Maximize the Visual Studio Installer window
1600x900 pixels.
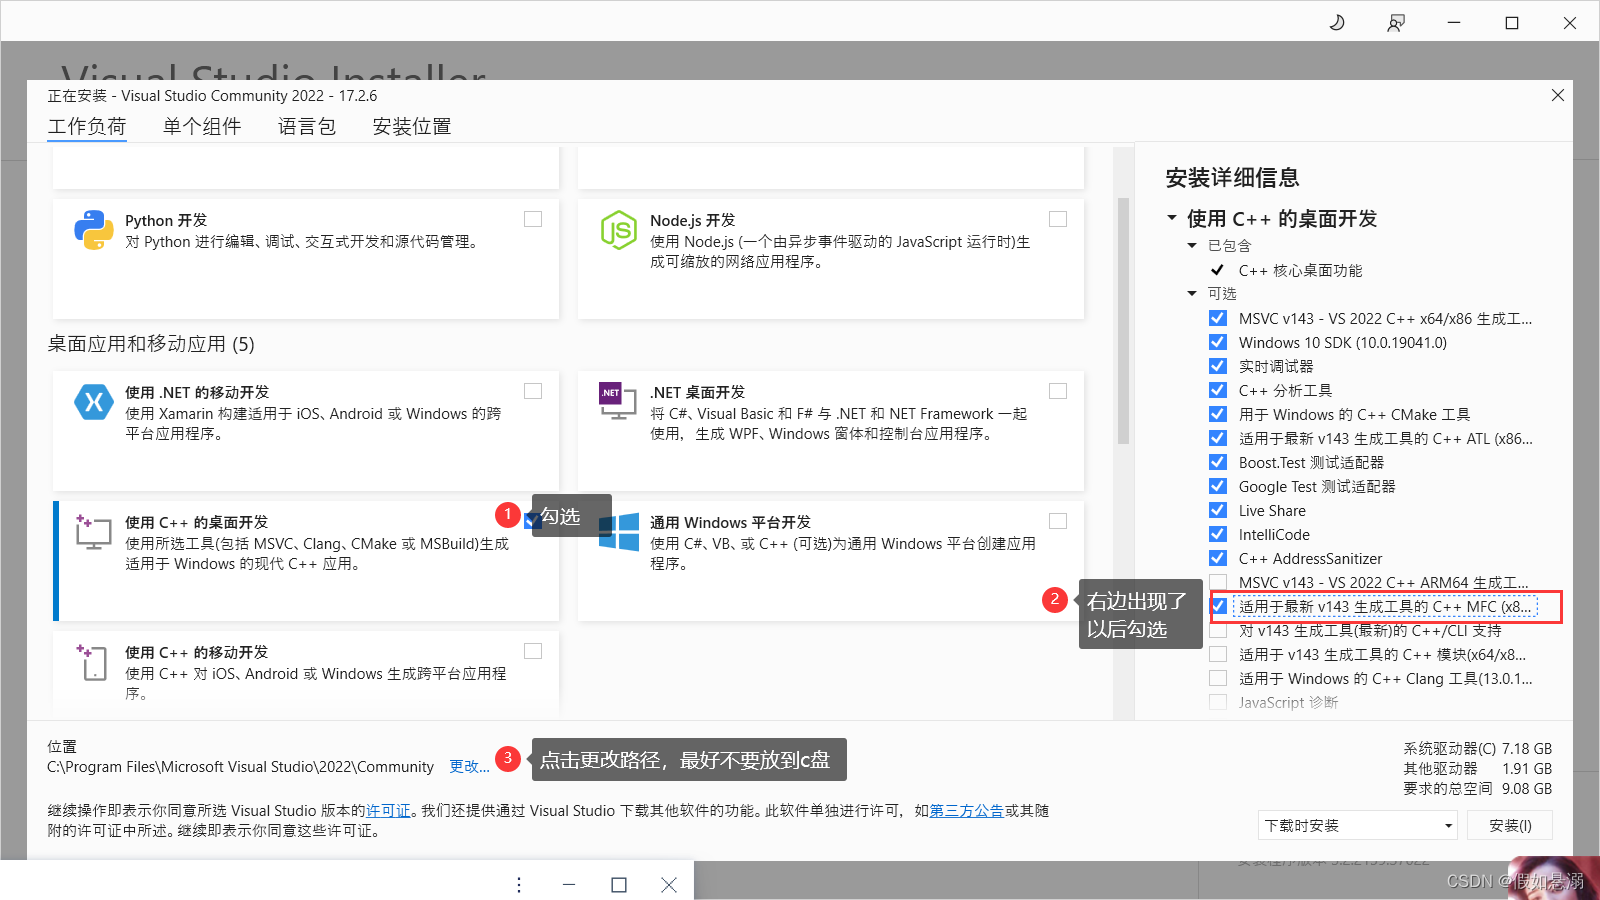click(1512, 22)
